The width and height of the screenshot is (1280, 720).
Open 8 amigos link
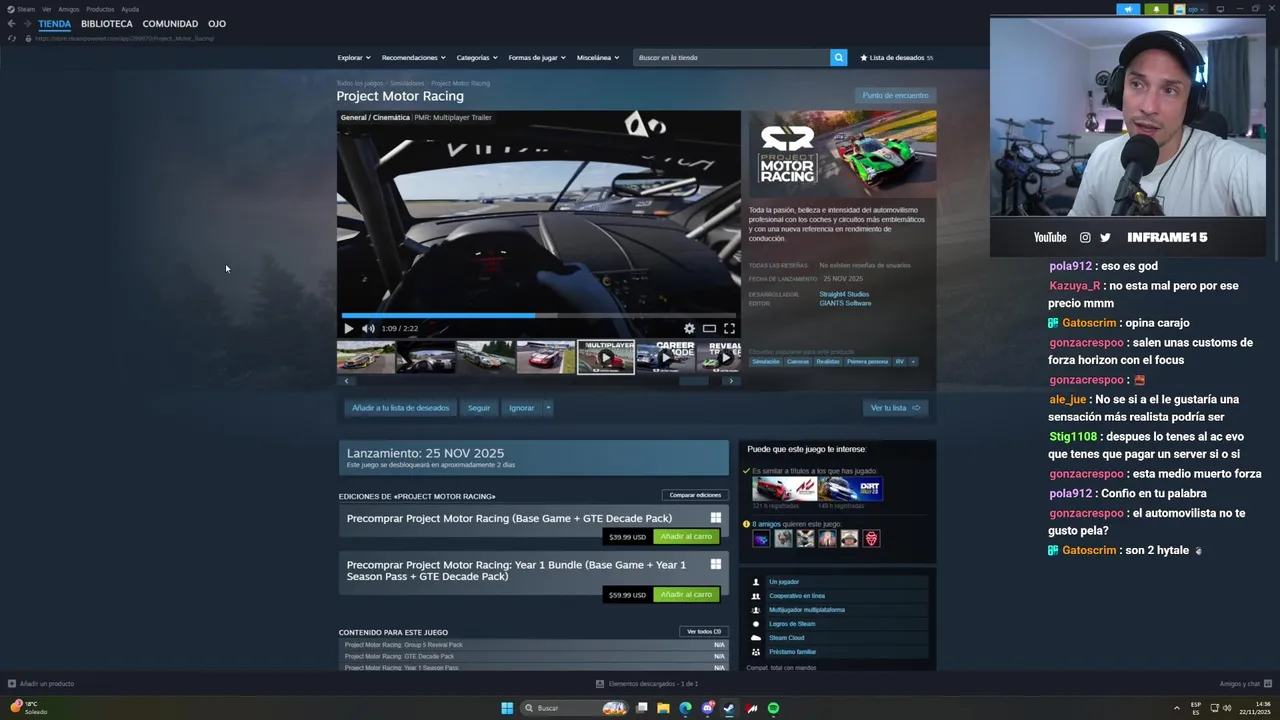click(x=768, y=524)
